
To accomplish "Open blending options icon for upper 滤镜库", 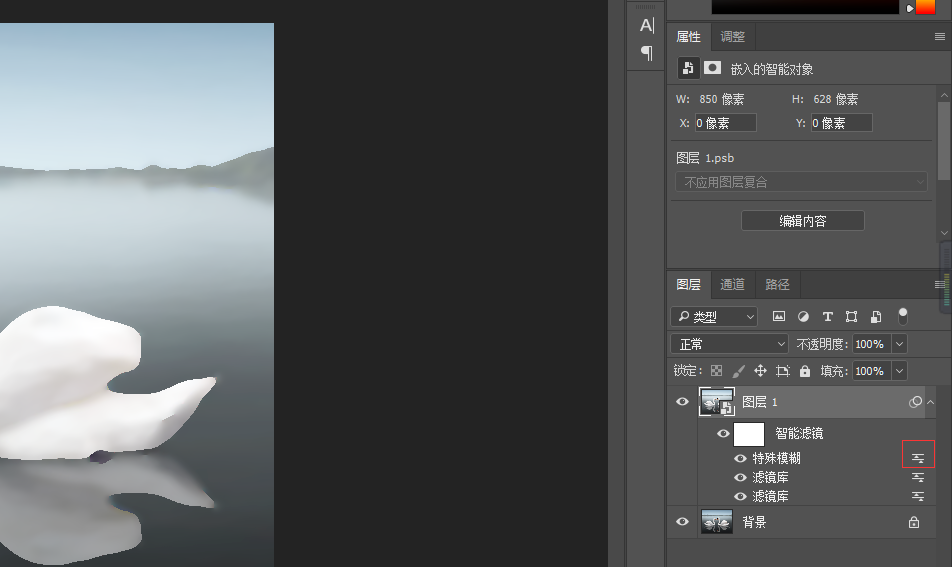I will (x=918, y=477).
